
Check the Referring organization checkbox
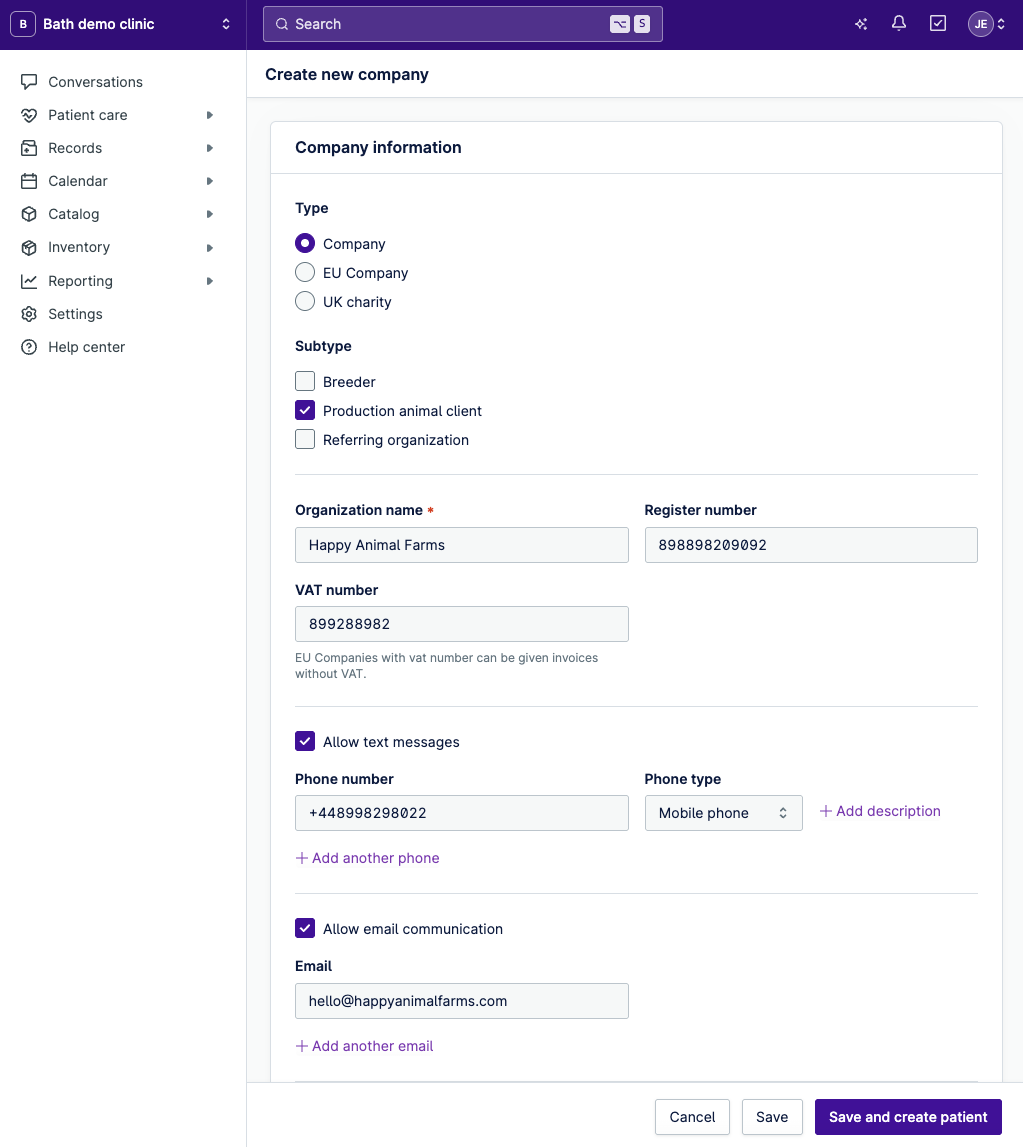(x=305, y=439)
